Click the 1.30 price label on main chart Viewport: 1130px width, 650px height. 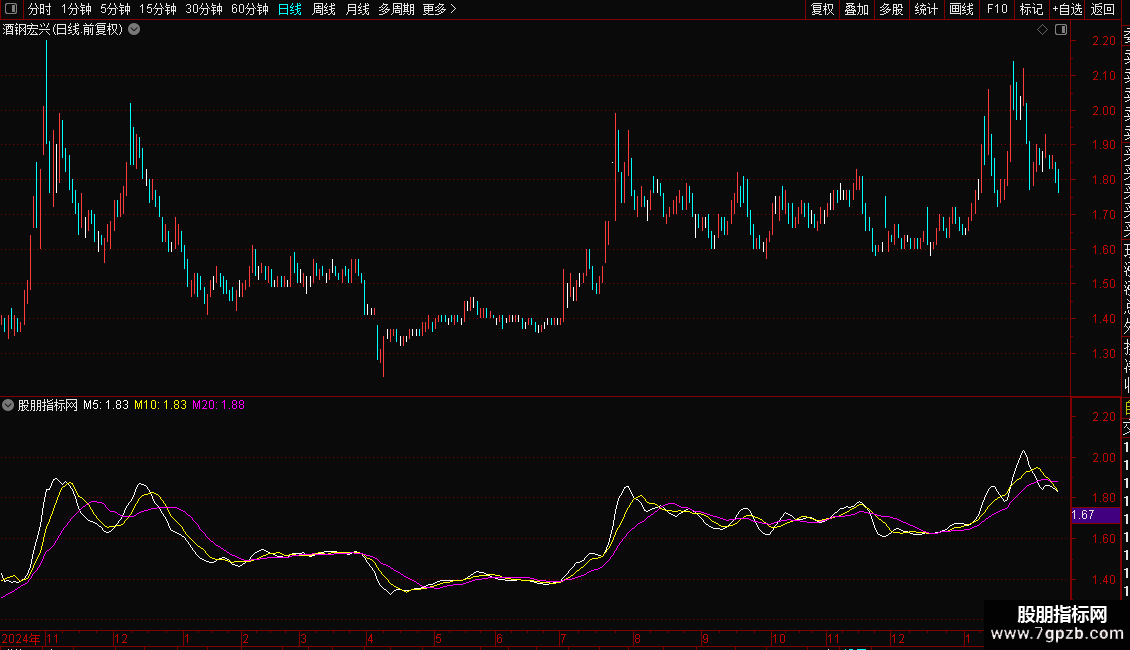click(1104, 354)
